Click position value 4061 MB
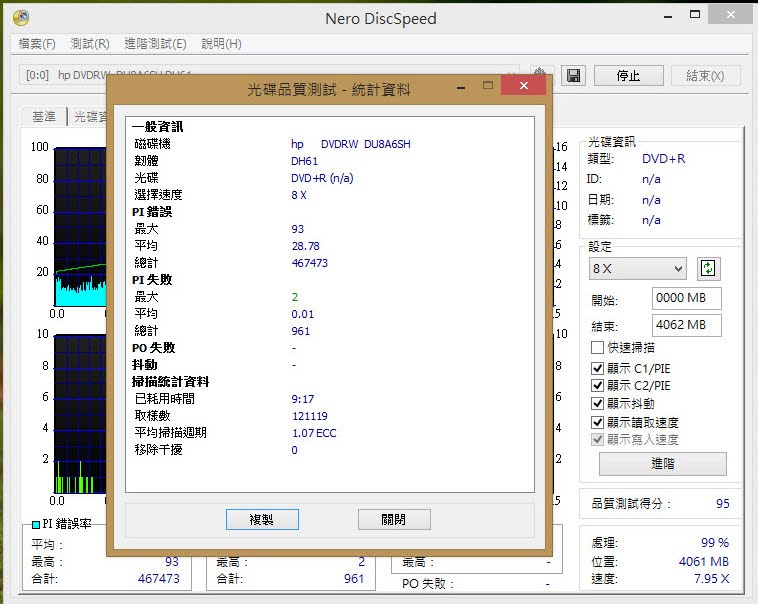 (x=704, y=562)
